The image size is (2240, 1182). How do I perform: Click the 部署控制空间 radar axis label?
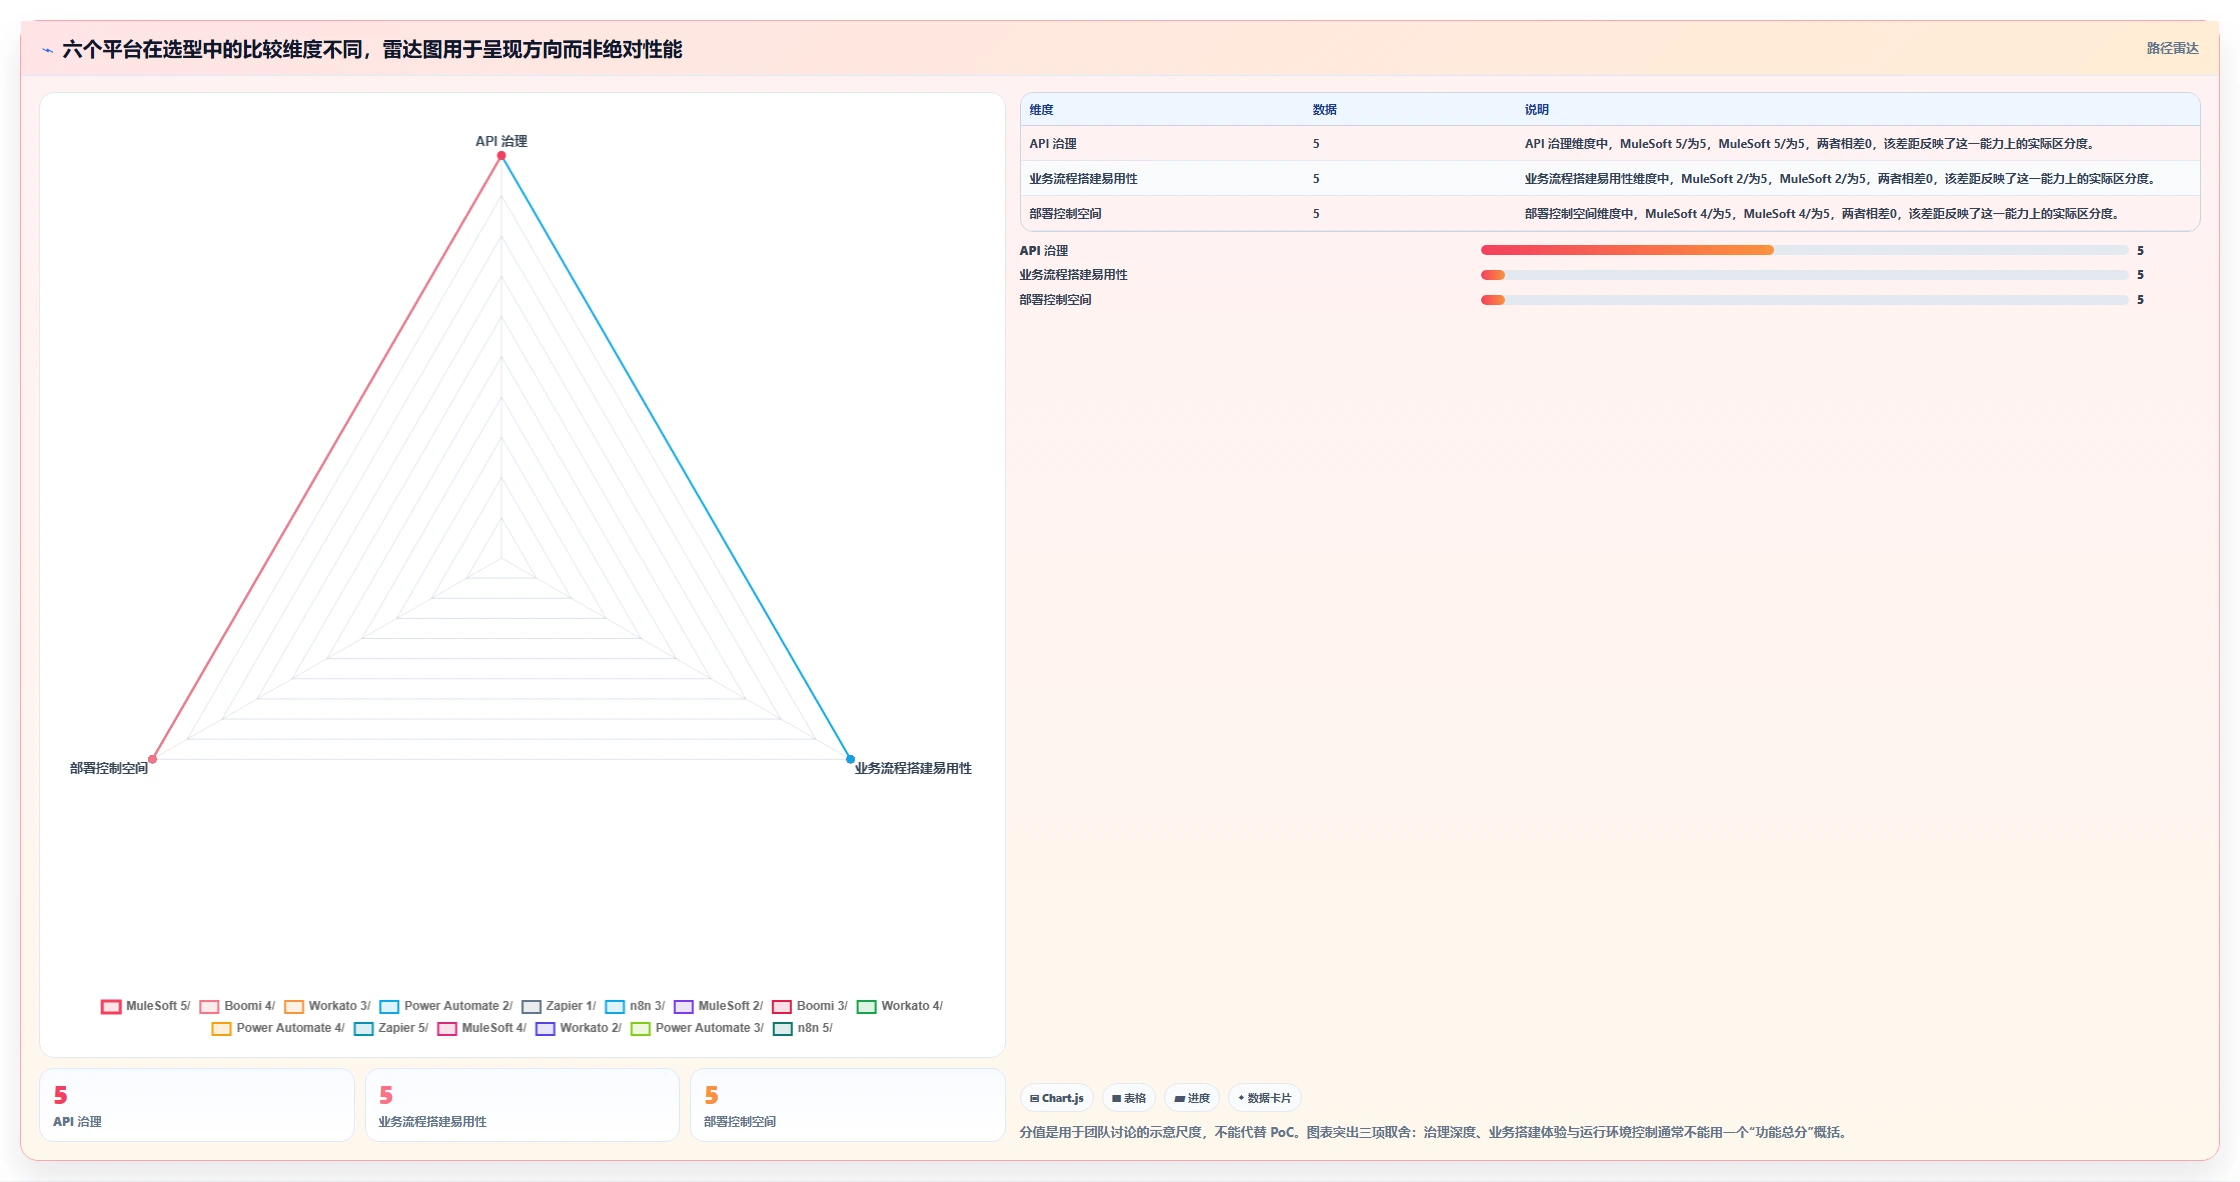tap(109, 768)
